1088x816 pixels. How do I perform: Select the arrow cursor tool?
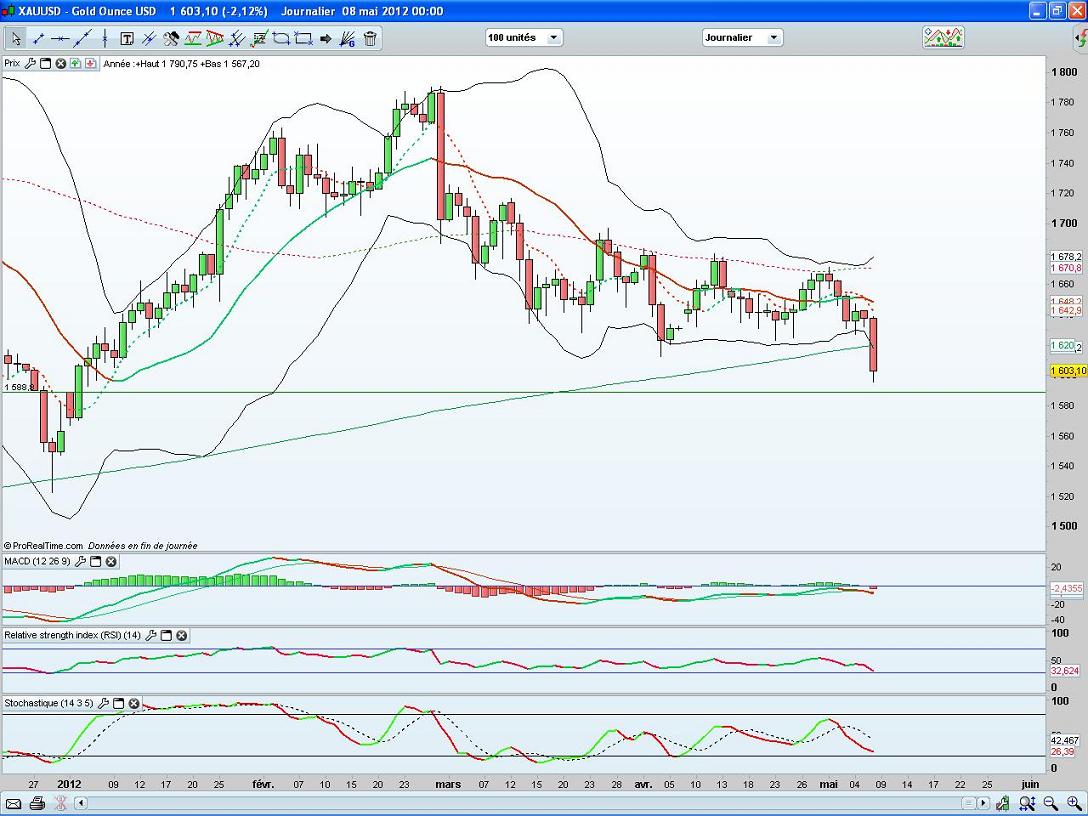16,39
